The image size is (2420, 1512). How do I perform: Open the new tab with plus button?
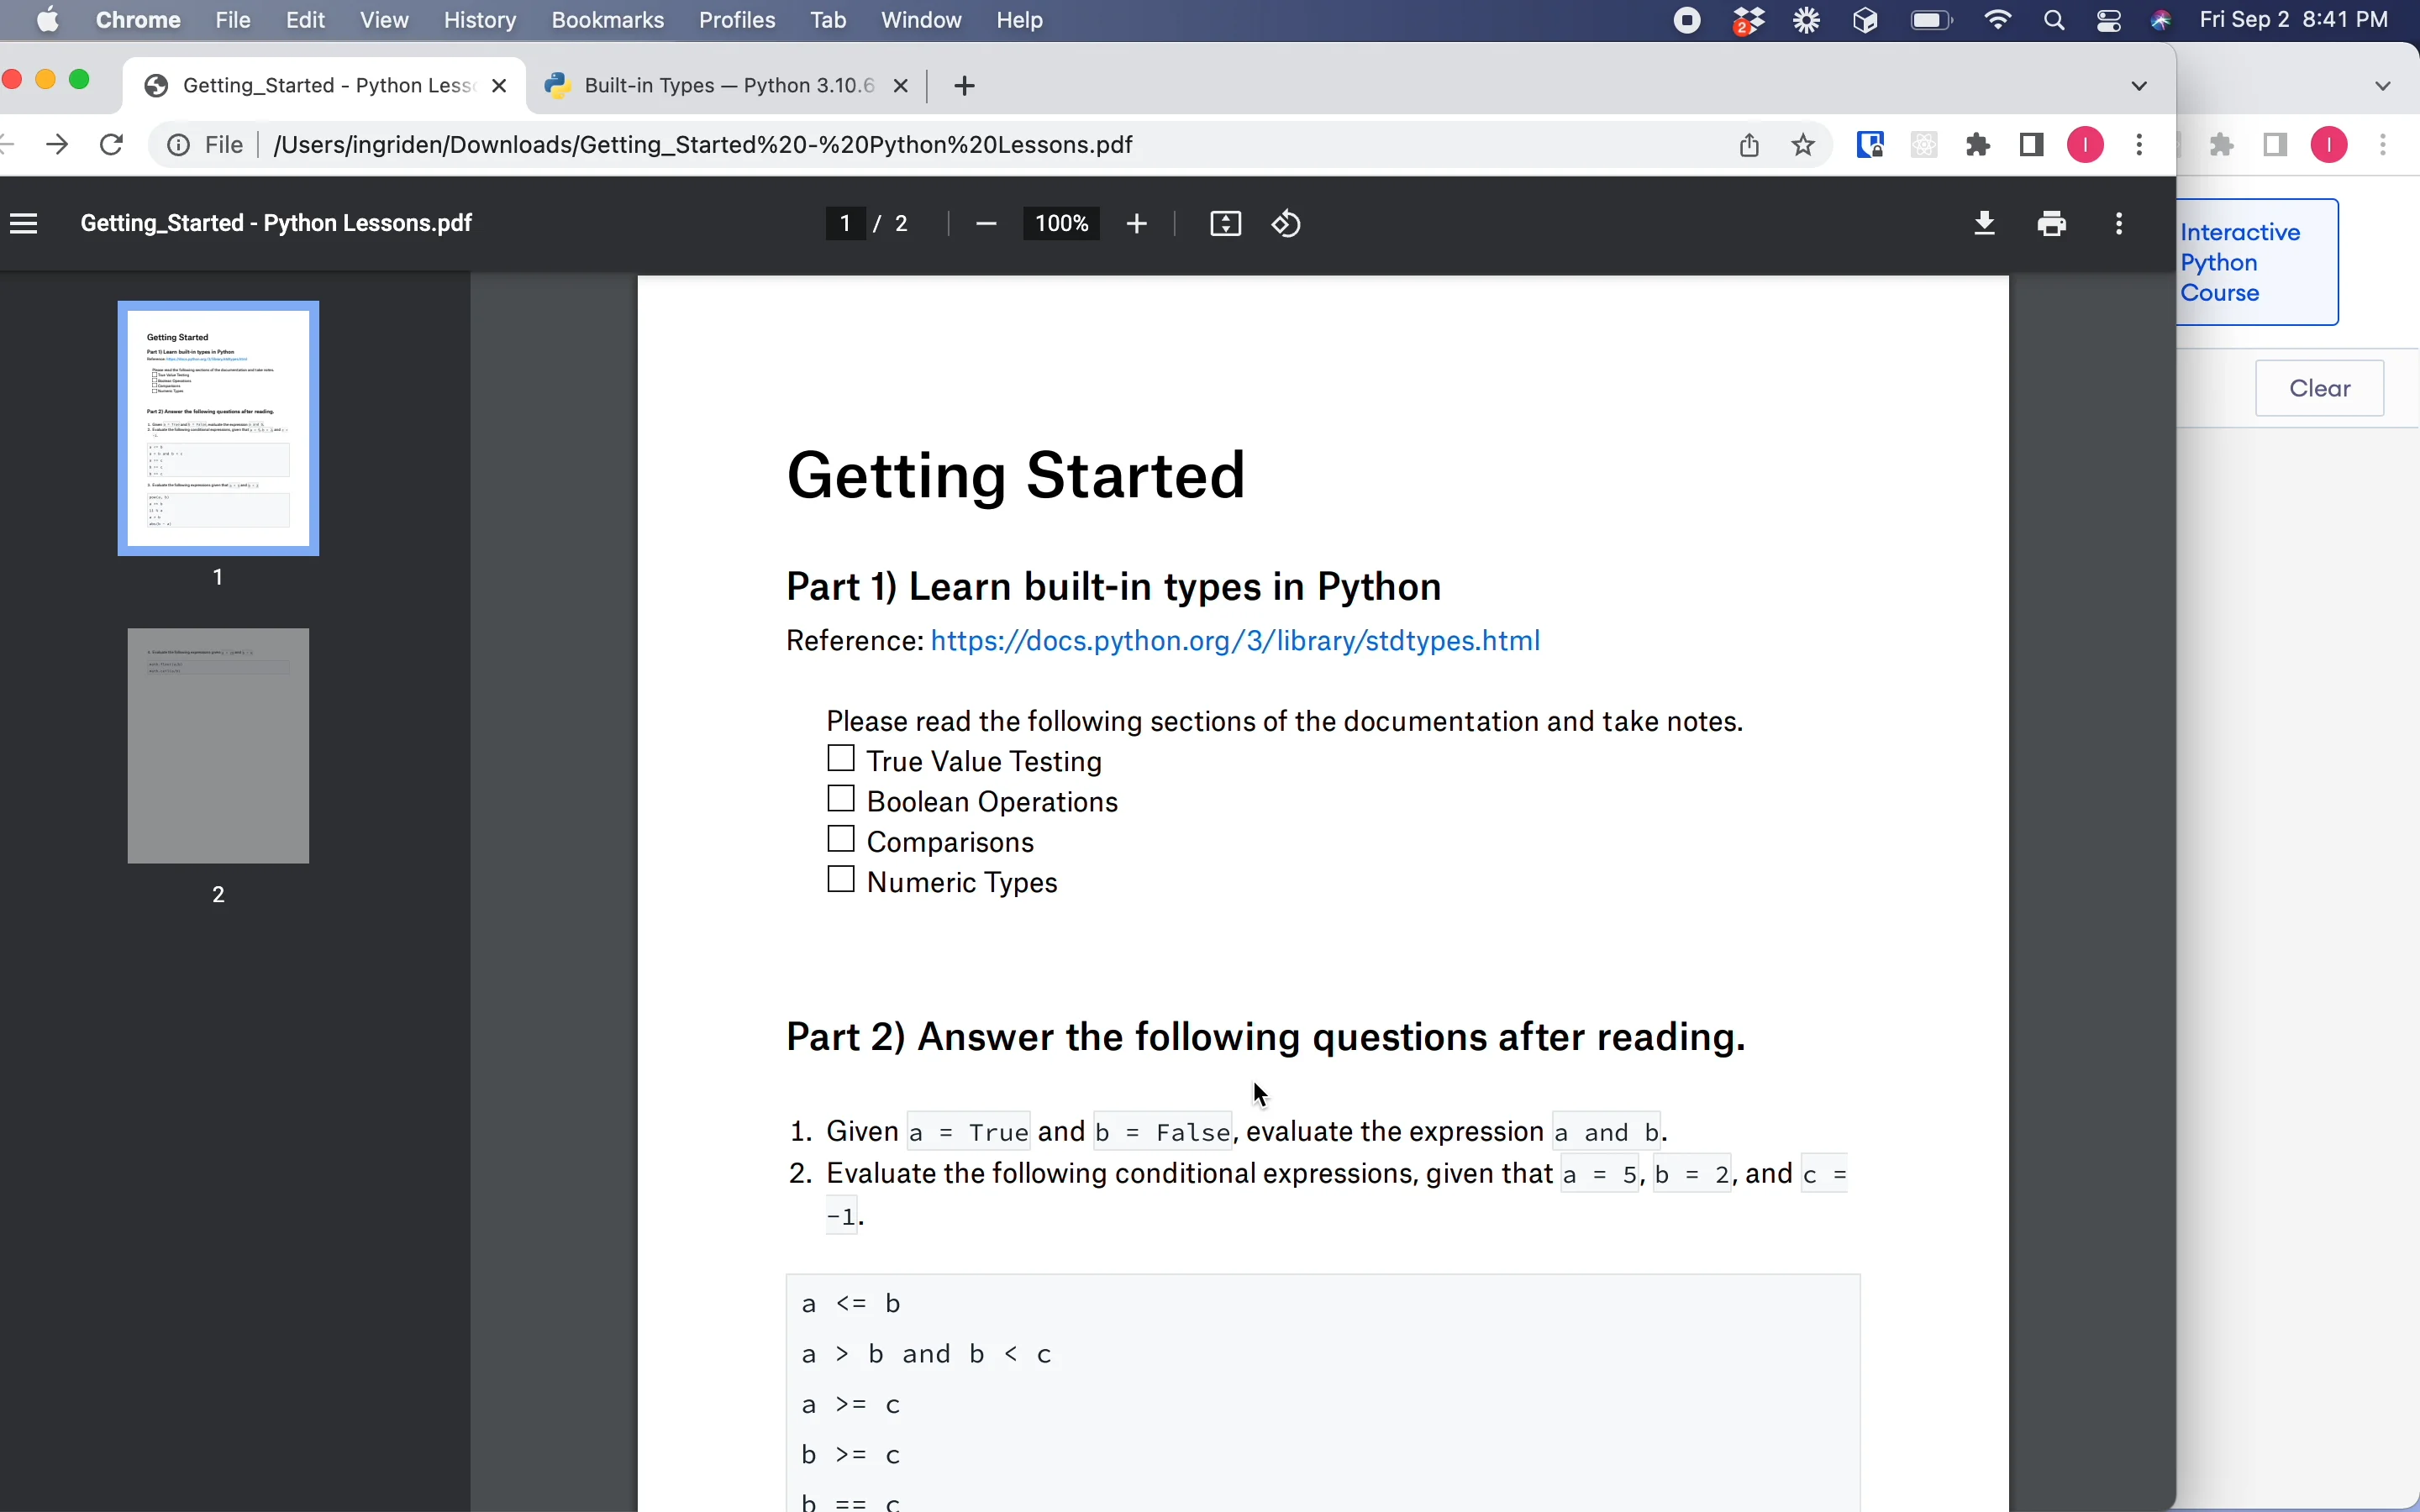[965, 86]
